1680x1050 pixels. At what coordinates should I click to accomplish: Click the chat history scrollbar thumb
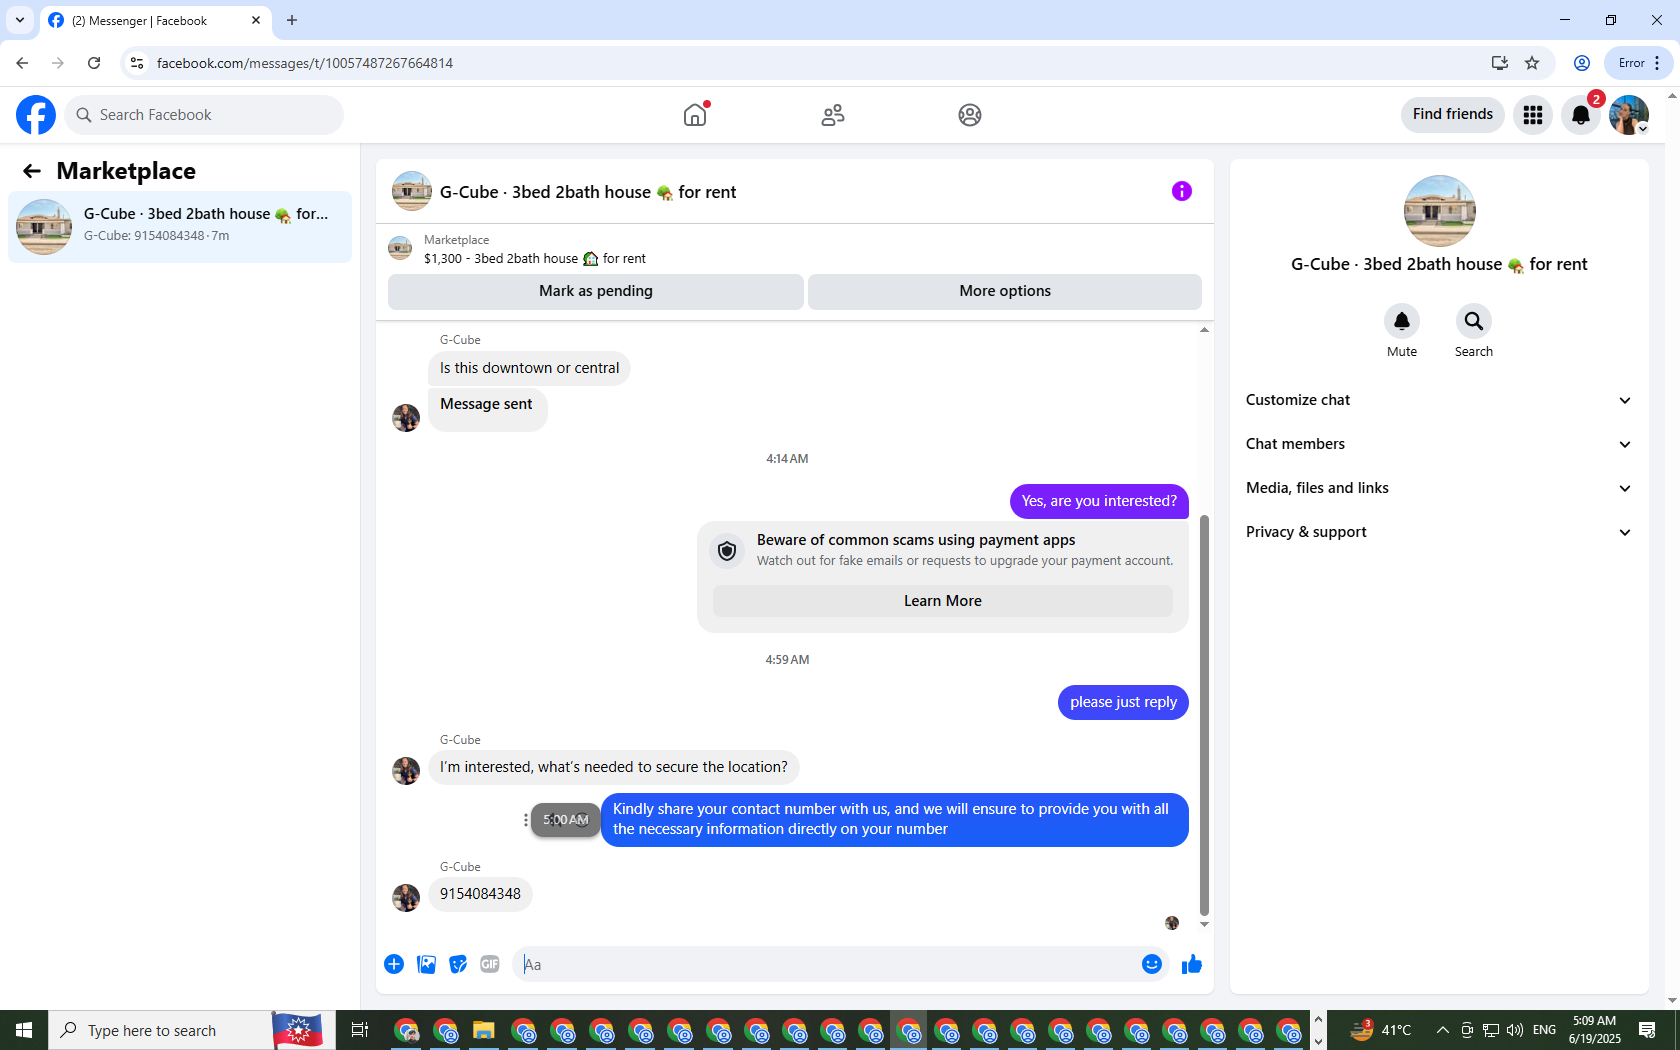(1204, 715)
